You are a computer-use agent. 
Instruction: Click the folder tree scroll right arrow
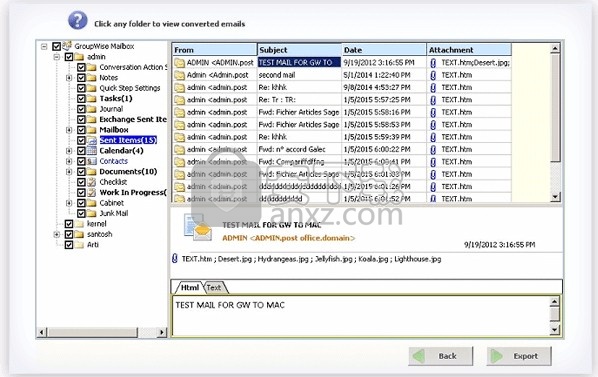click(x=162, y=332)
